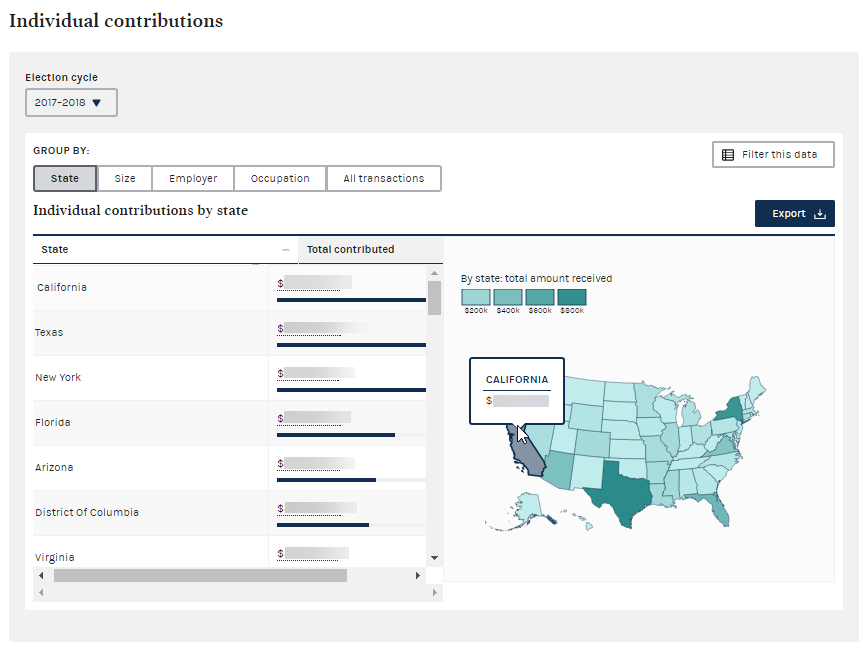
Task: Sort by the Total contributed column header
Action: pos(350,250)
